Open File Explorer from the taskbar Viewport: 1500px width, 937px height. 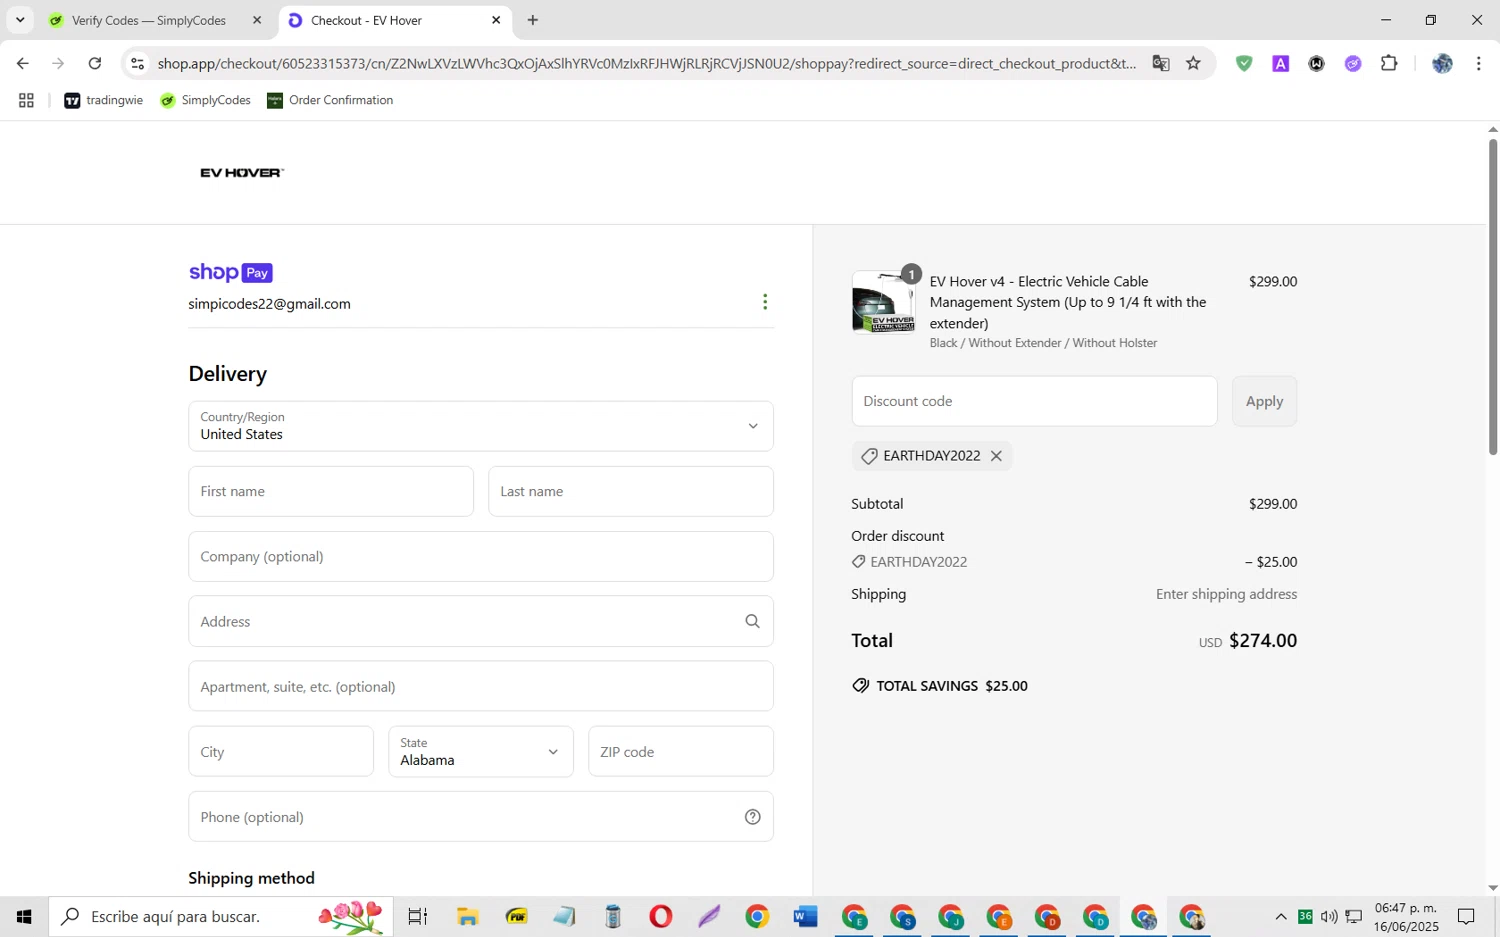tap(467, 916)
